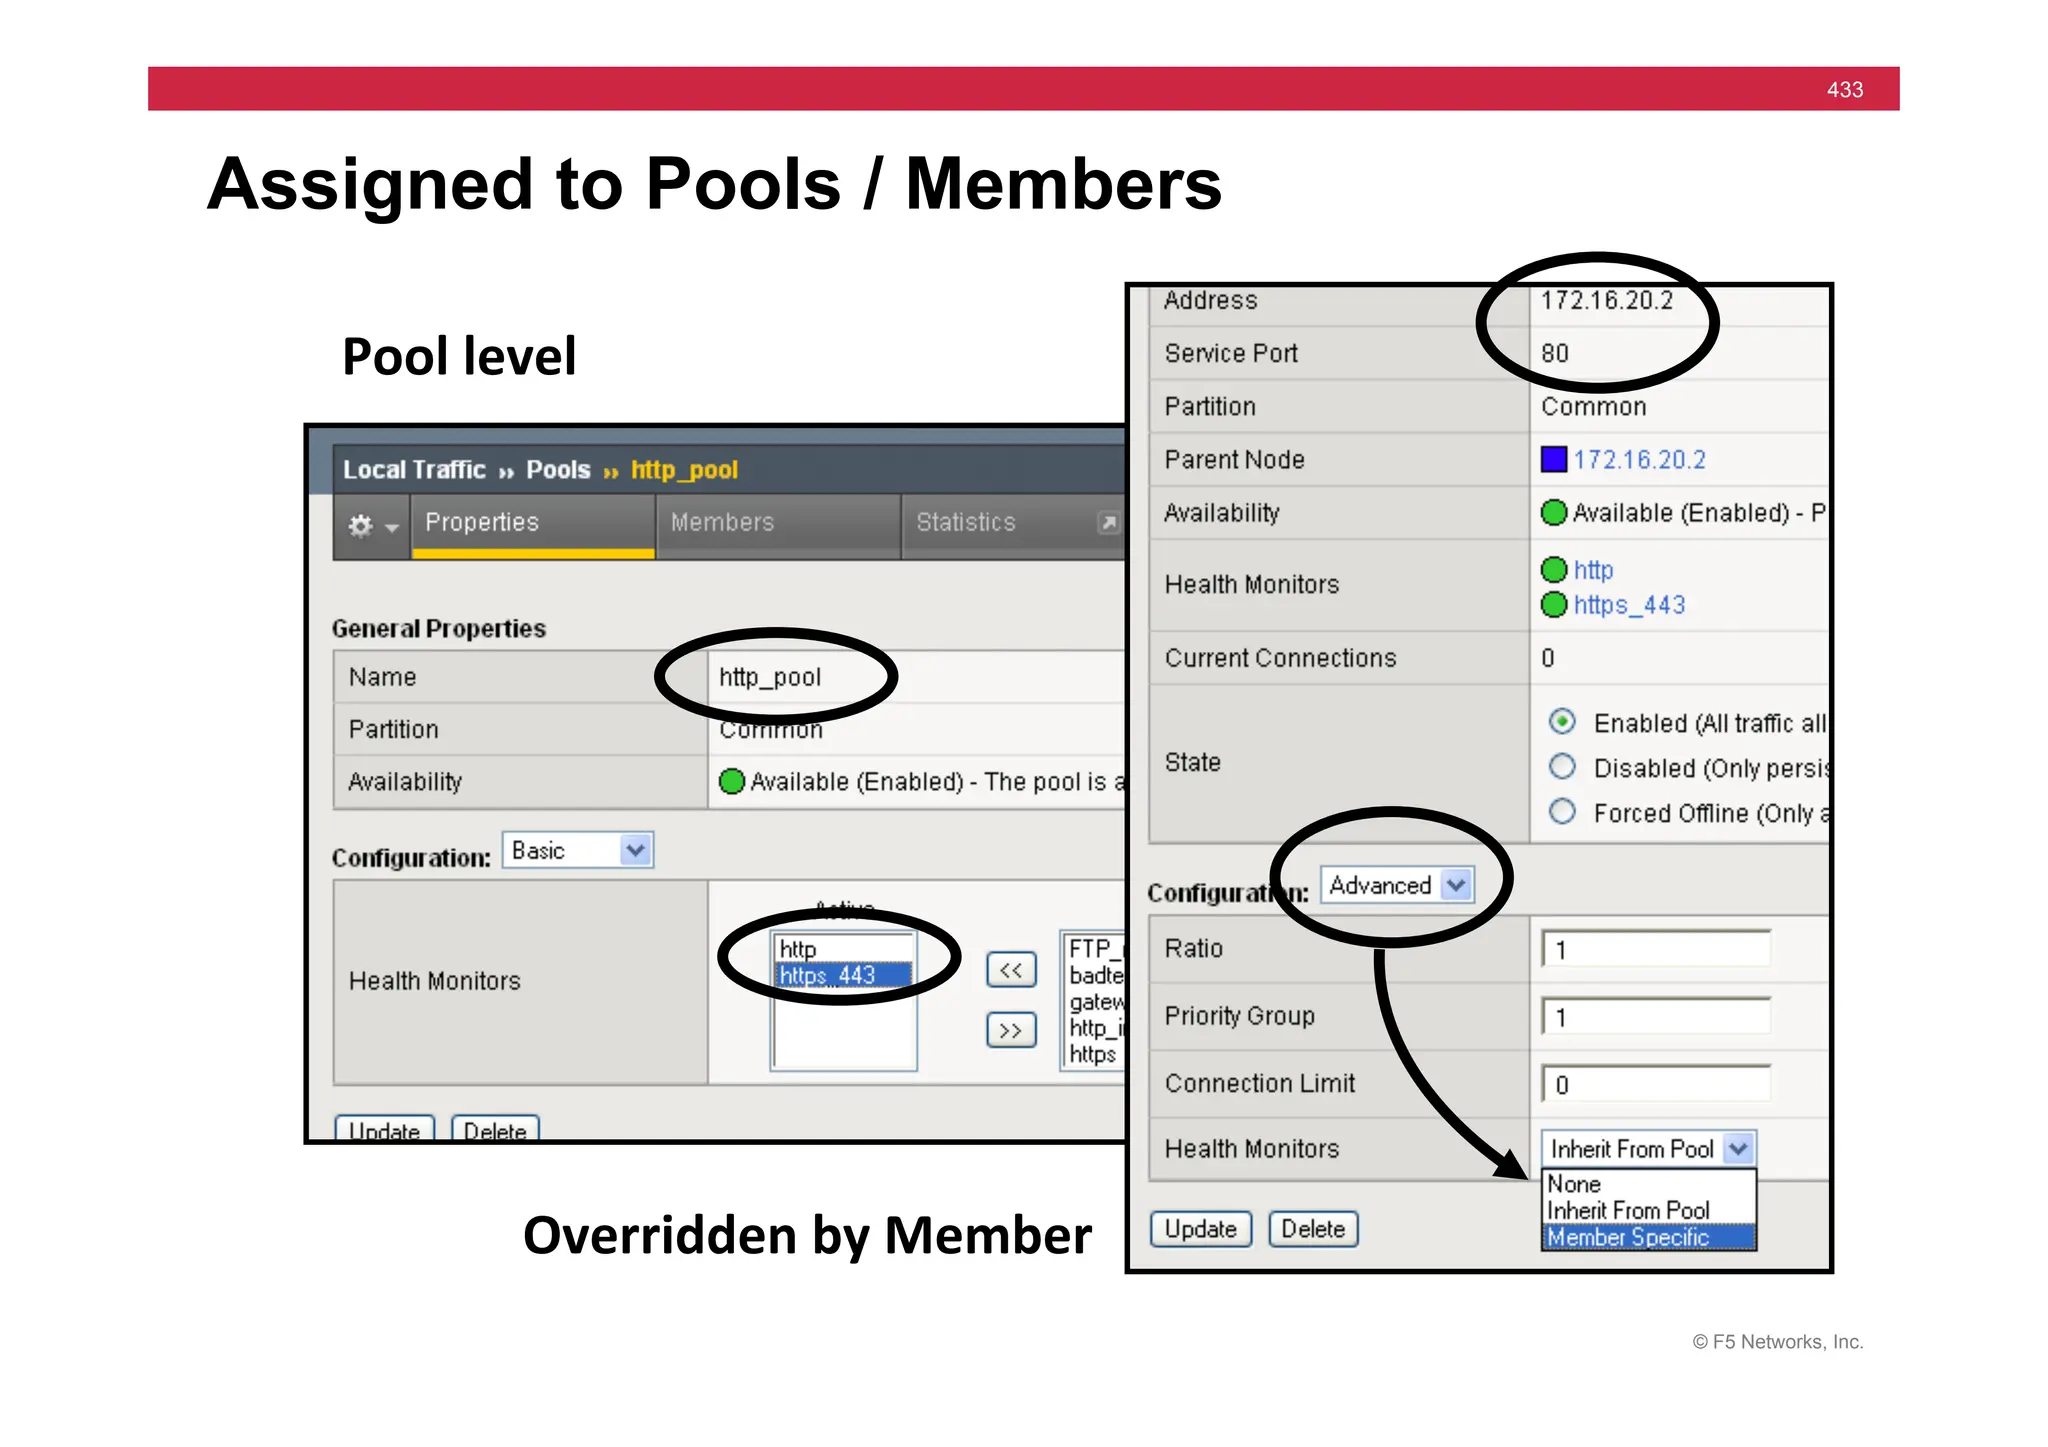The image size is (2048, 1447).
Task: Open the Basic configuration dropdown
Action: click(x=578, y=851)
